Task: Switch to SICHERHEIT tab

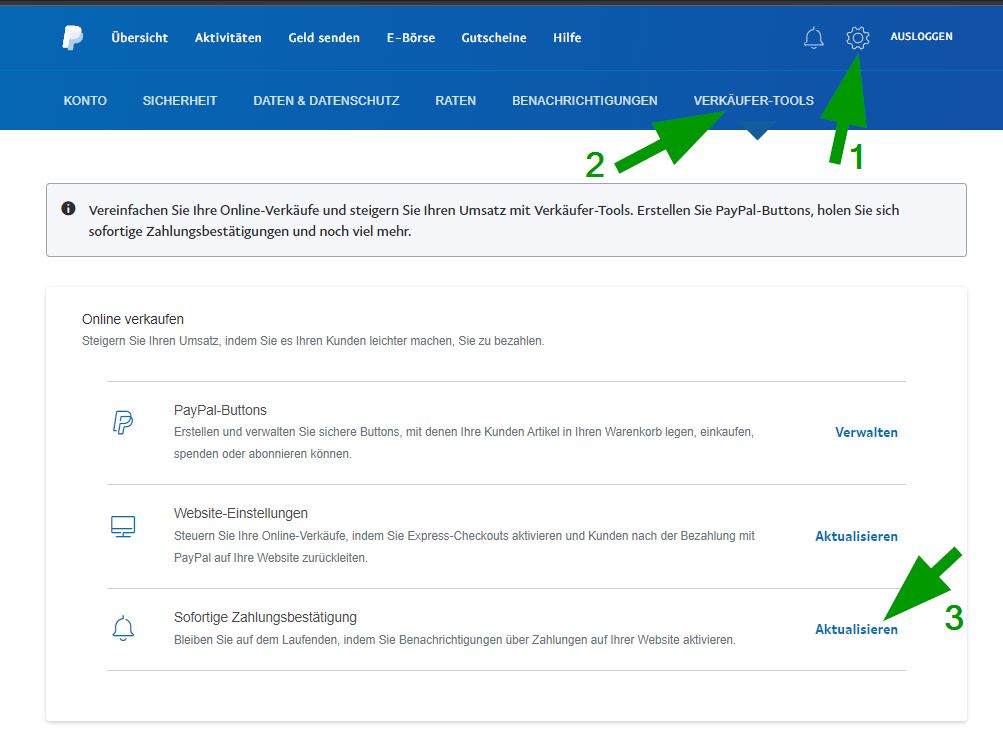Action: pyautogui.click(x=180, y=100)
